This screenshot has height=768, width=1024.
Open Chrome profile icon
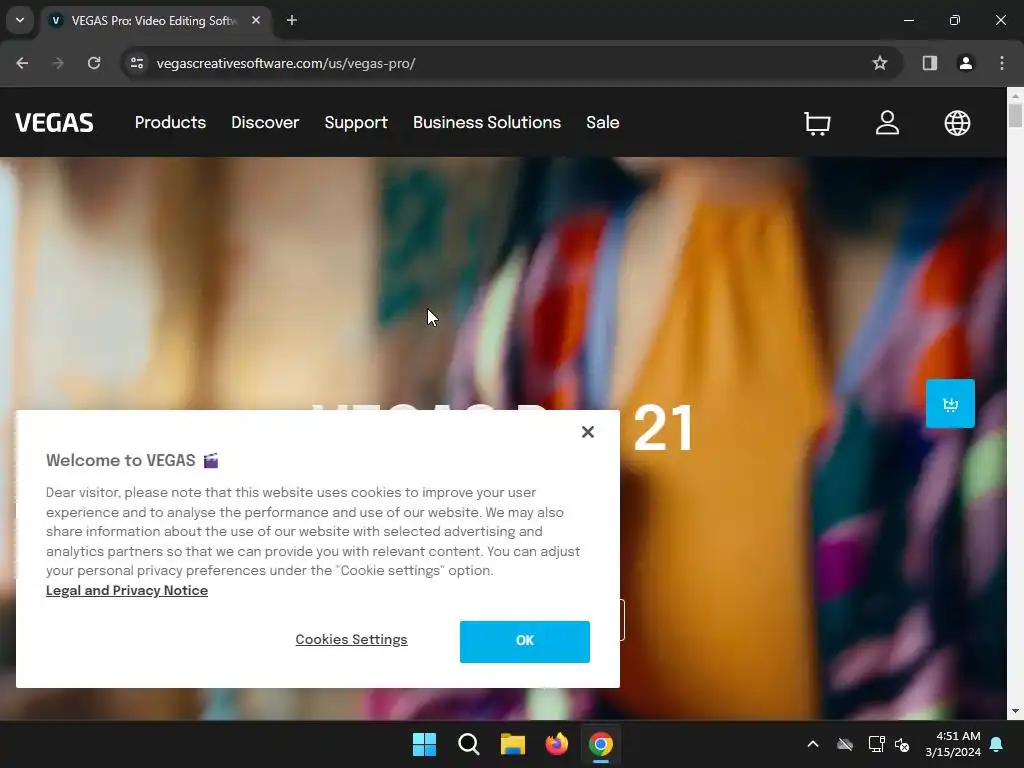coord(965,63)
